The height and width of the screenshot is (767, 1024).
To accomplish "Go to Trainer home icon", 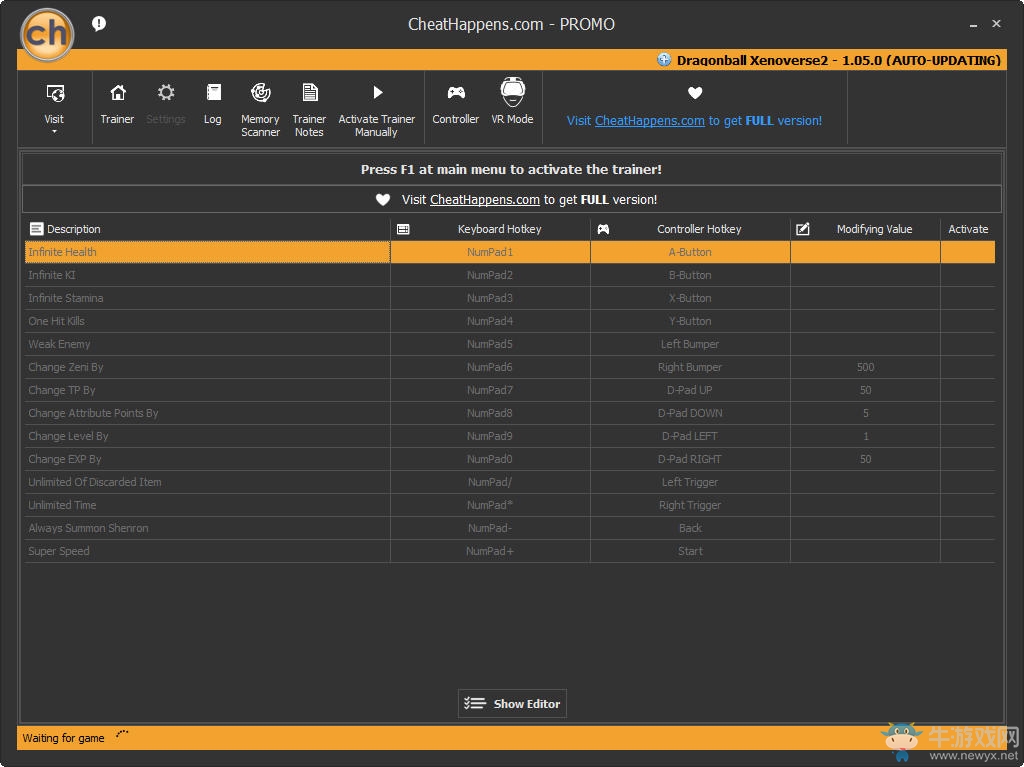I will [118, 93].
